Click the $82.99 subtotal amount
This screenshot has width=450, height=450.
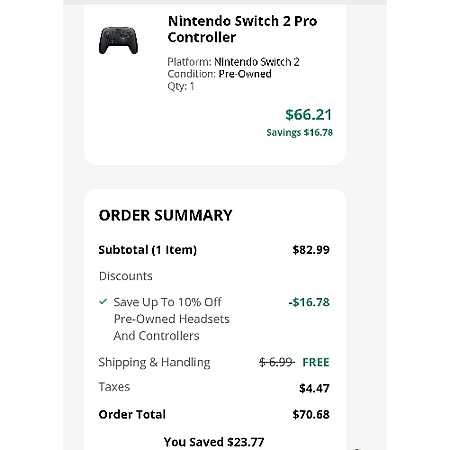311,250
